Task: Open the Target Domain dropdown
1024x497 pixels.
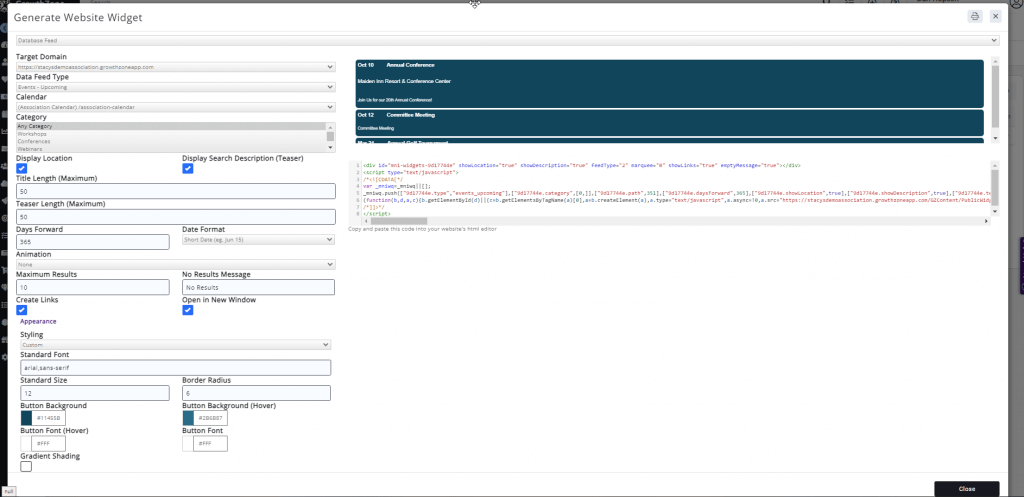Action: point(176,67)
